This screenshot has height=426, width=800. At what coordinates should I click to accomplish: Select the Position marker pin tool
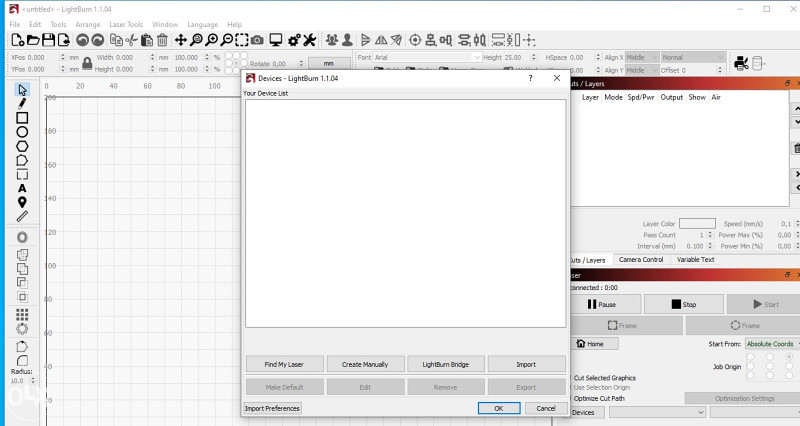coord(22,202)
